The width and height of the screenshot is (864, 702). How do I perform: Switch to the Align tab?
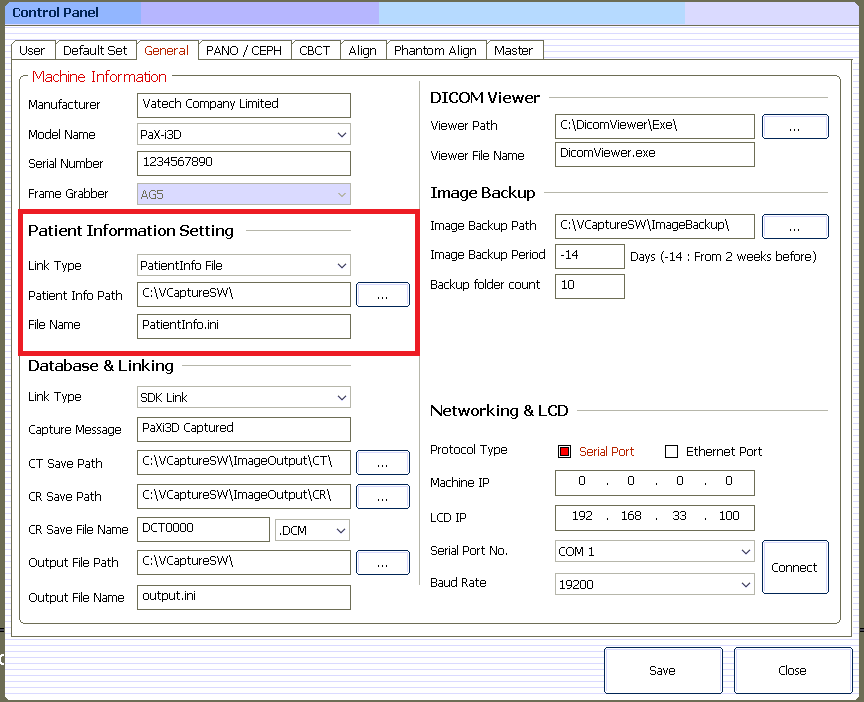point(362,50)
